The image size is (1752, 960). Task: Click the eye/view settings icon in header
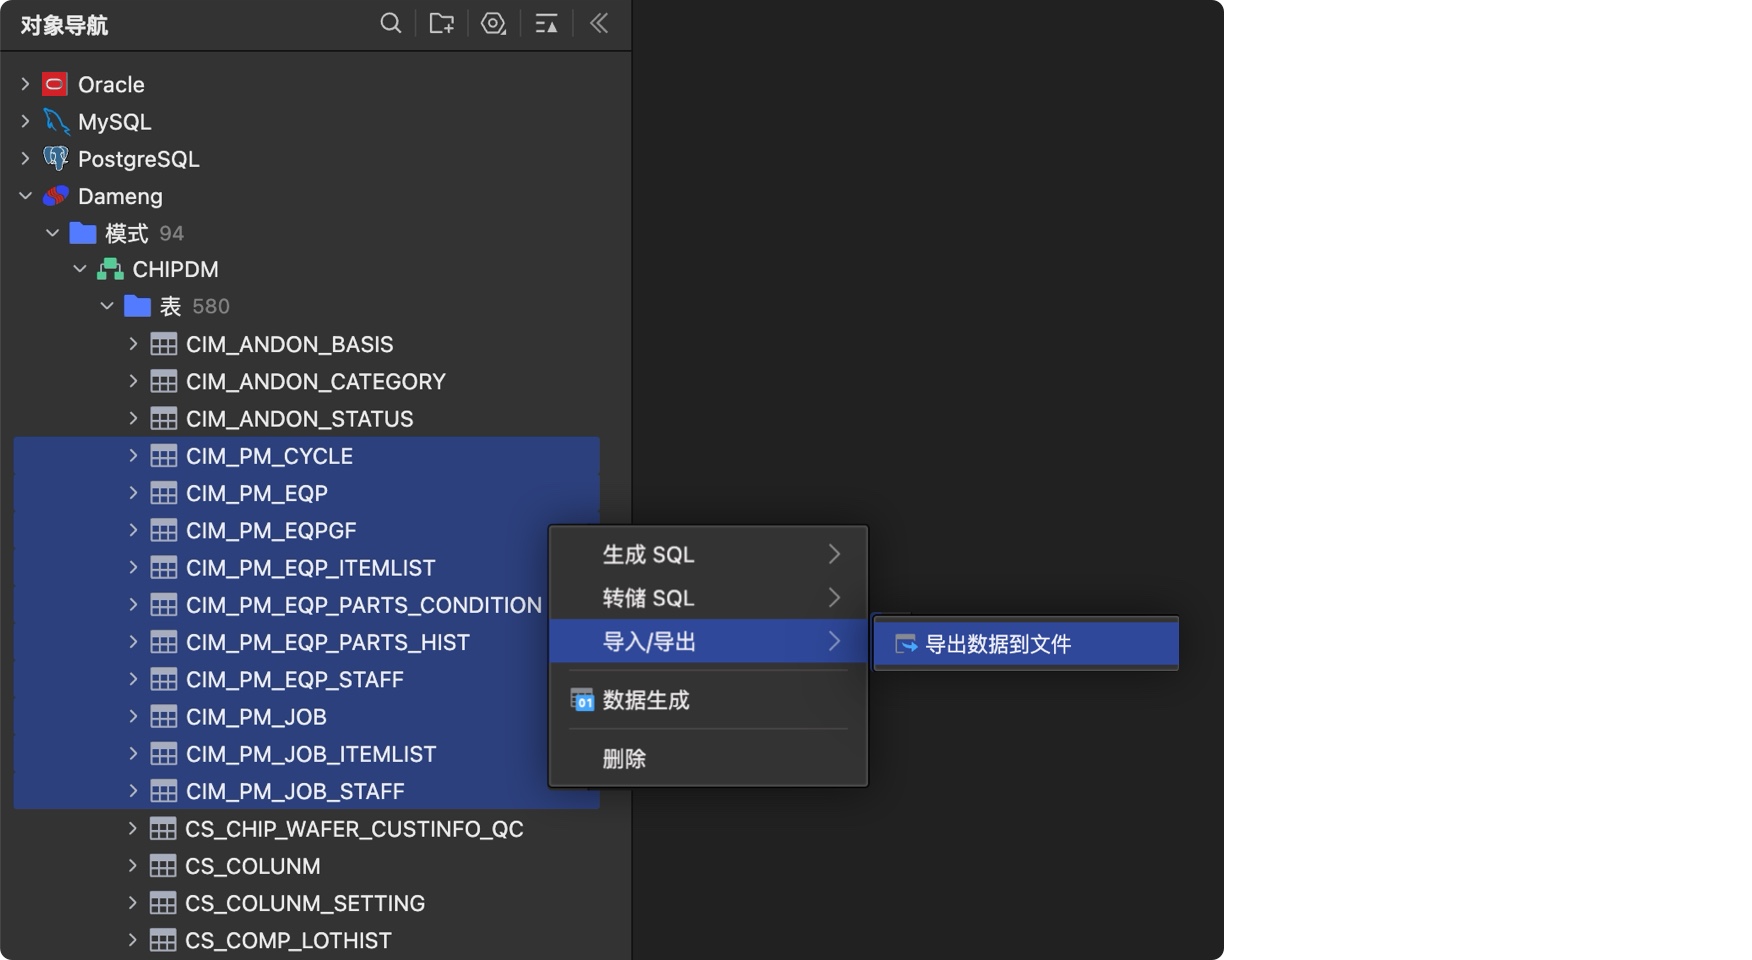click(x=494, y=23)
